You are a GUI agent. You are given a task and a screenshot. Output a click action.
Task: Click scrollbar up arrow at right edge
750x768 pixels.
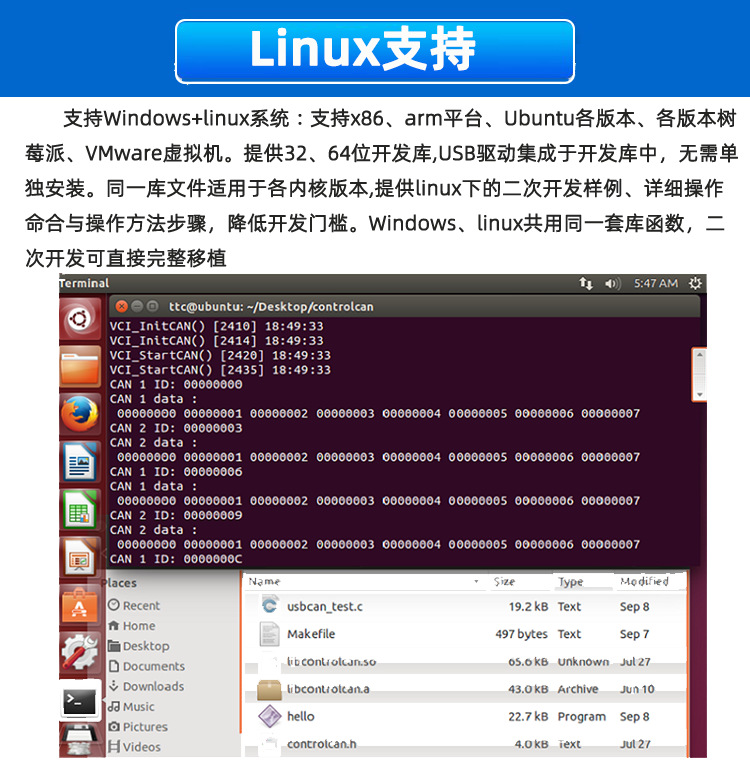pyautogui.click(x=700, y=355)
